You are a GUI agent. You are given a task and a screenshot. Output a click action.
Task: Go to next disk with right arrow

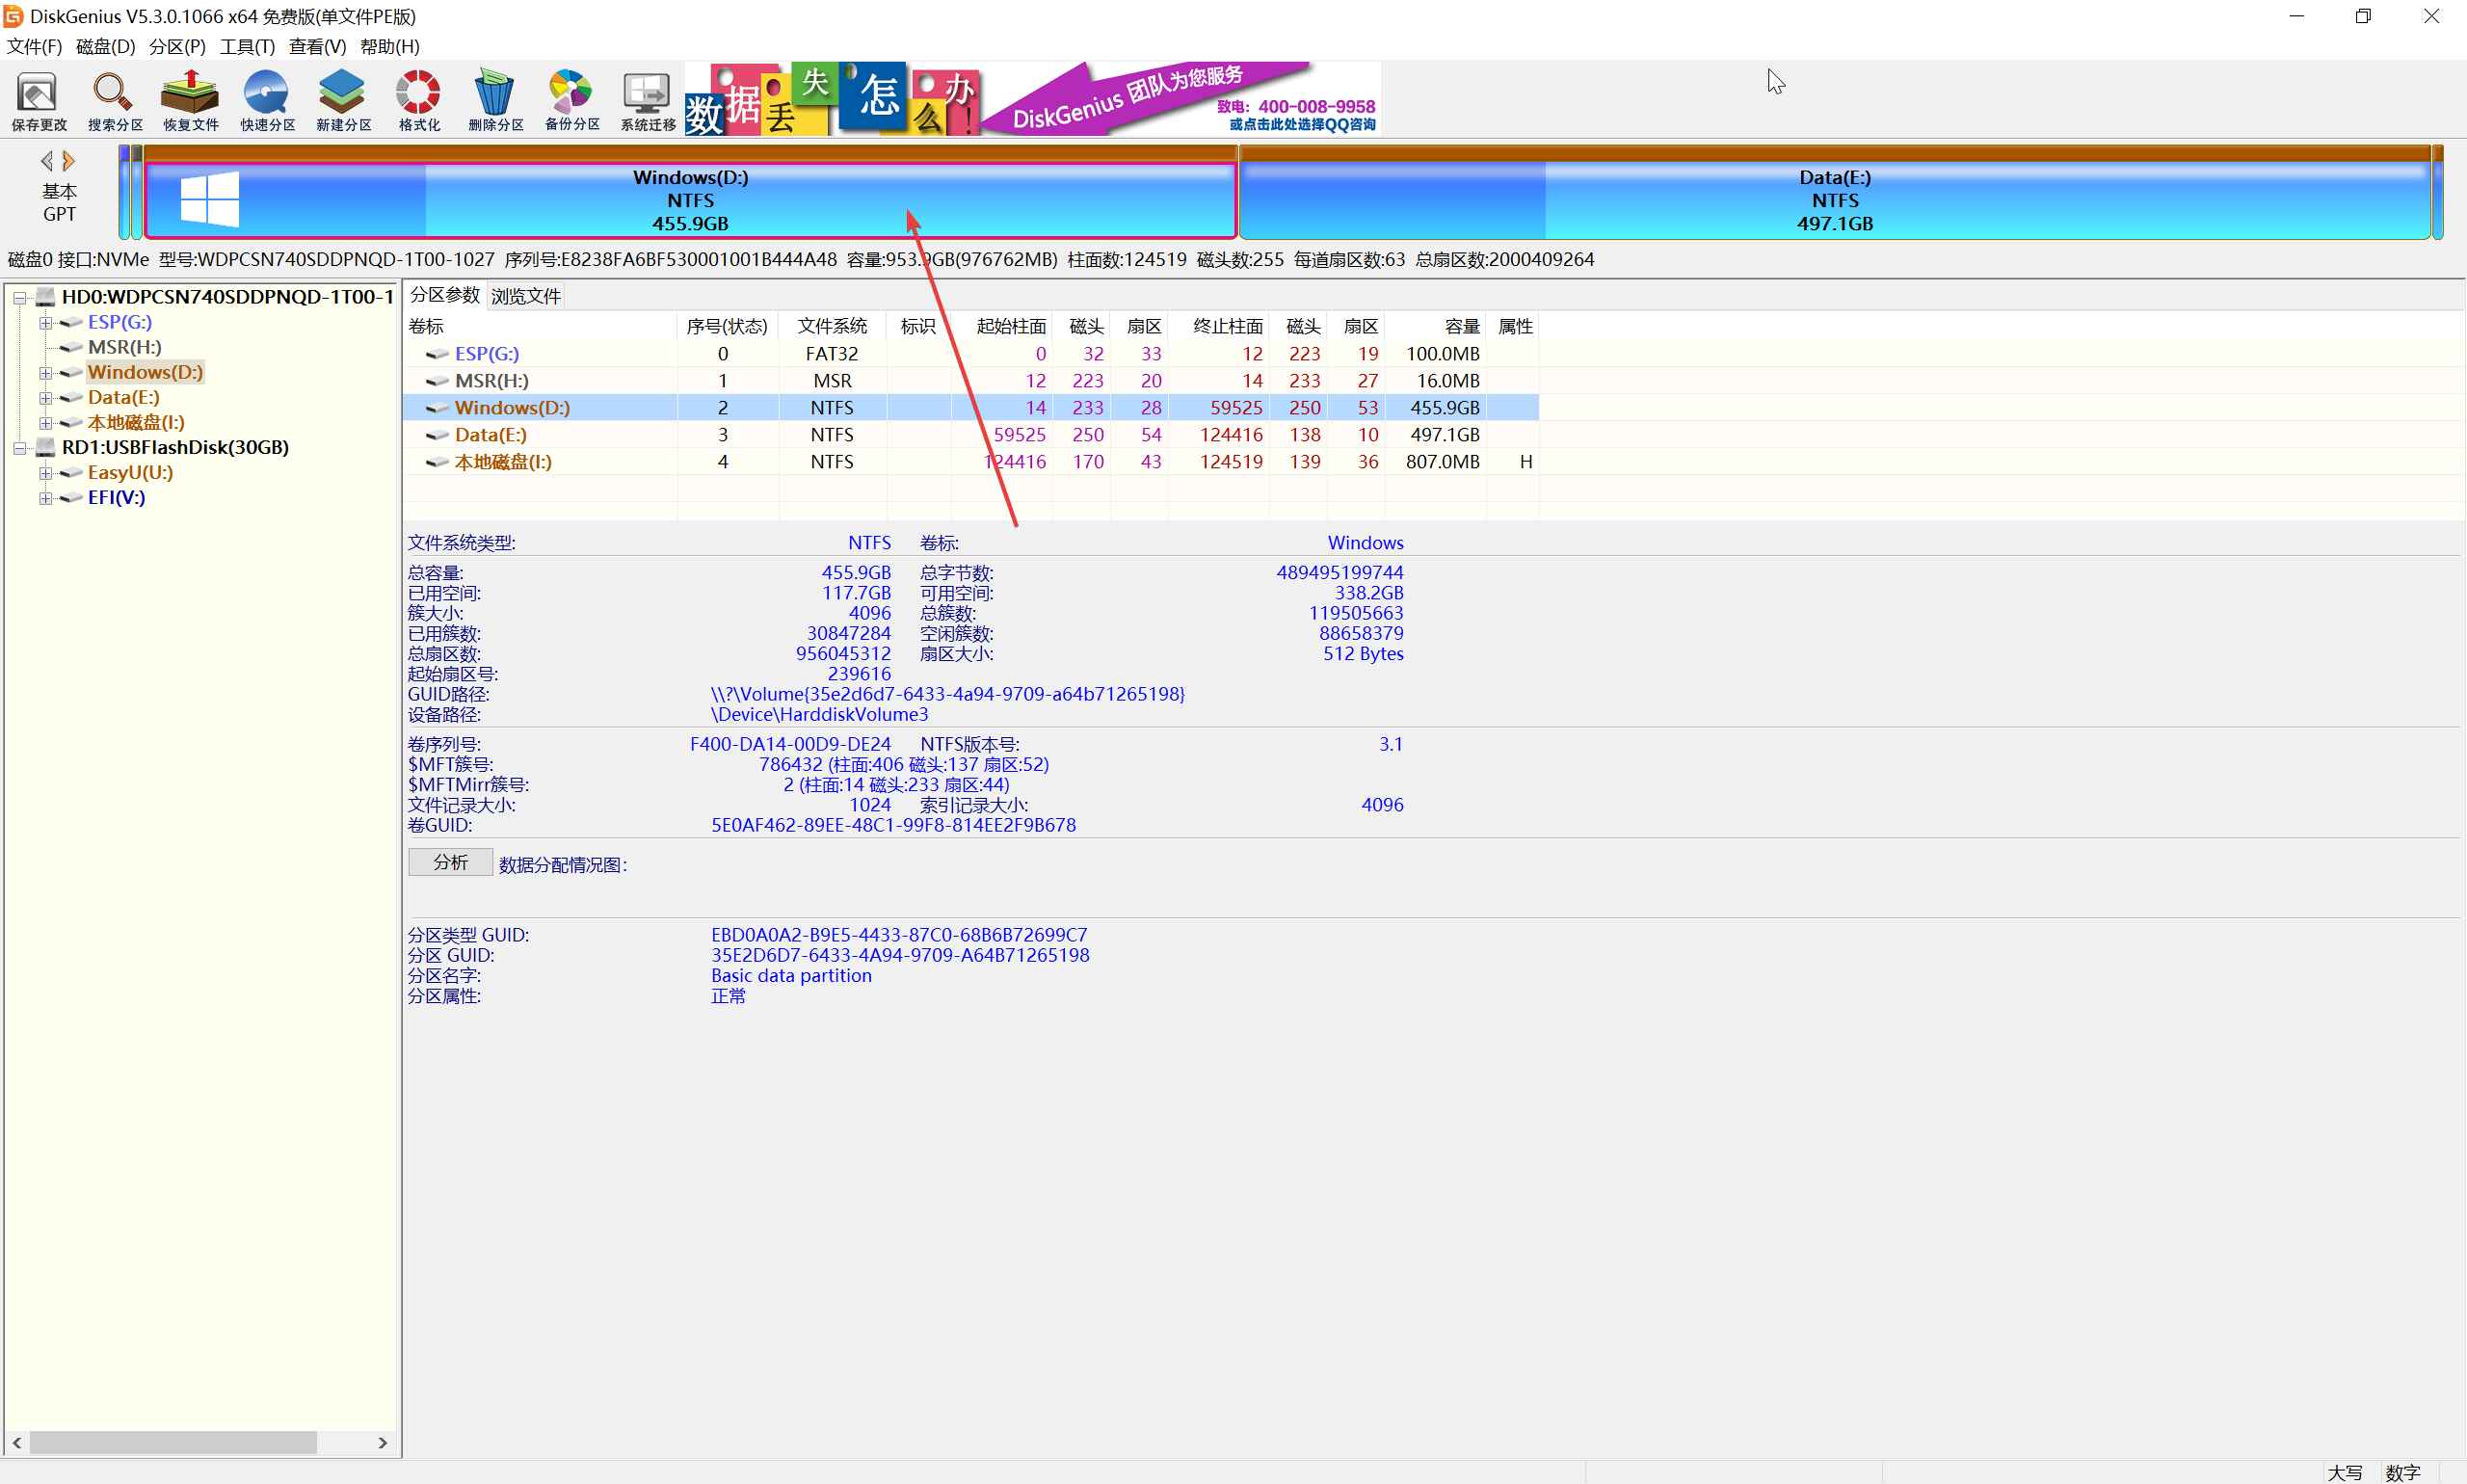69,160
